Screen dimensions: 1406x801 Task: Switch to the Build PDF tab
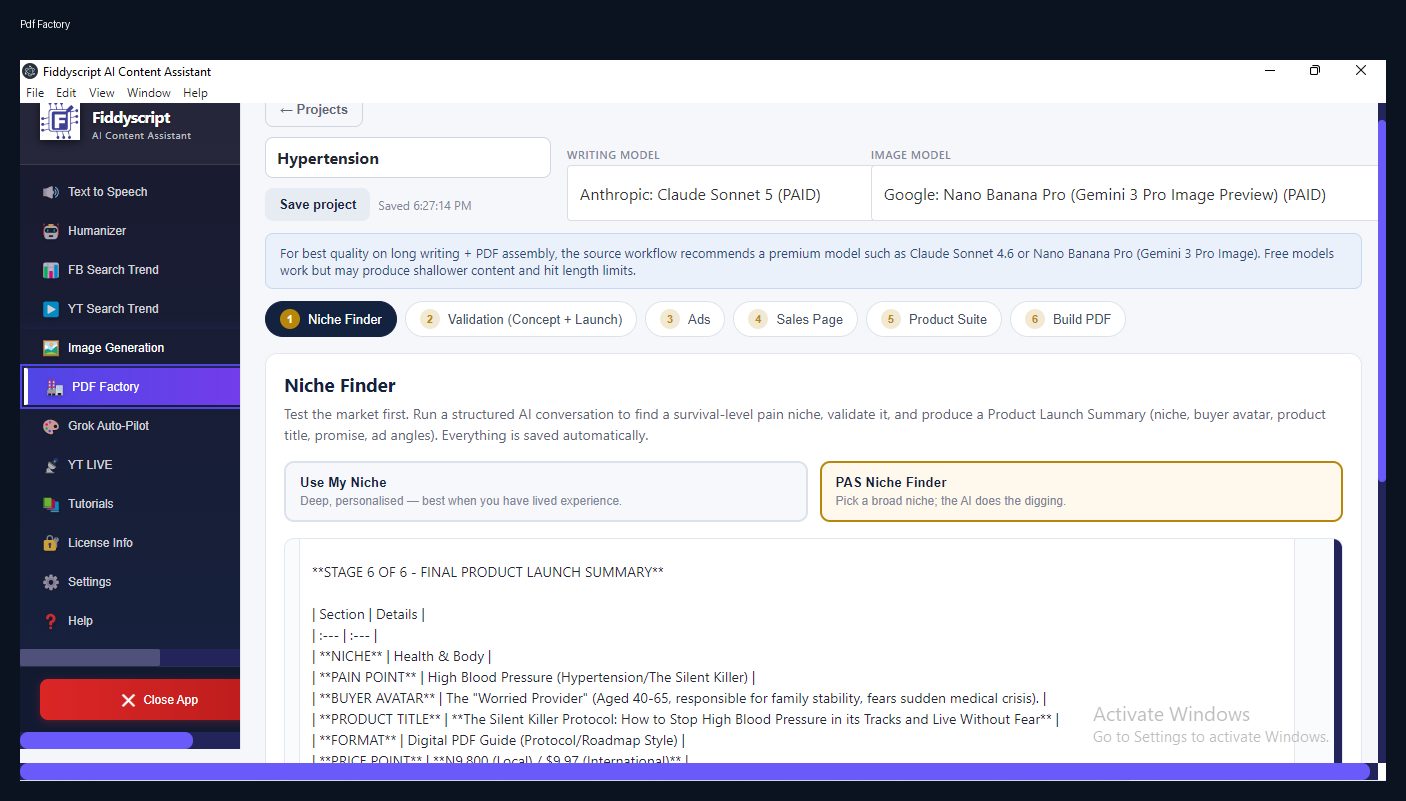[x=1068, y=319]
